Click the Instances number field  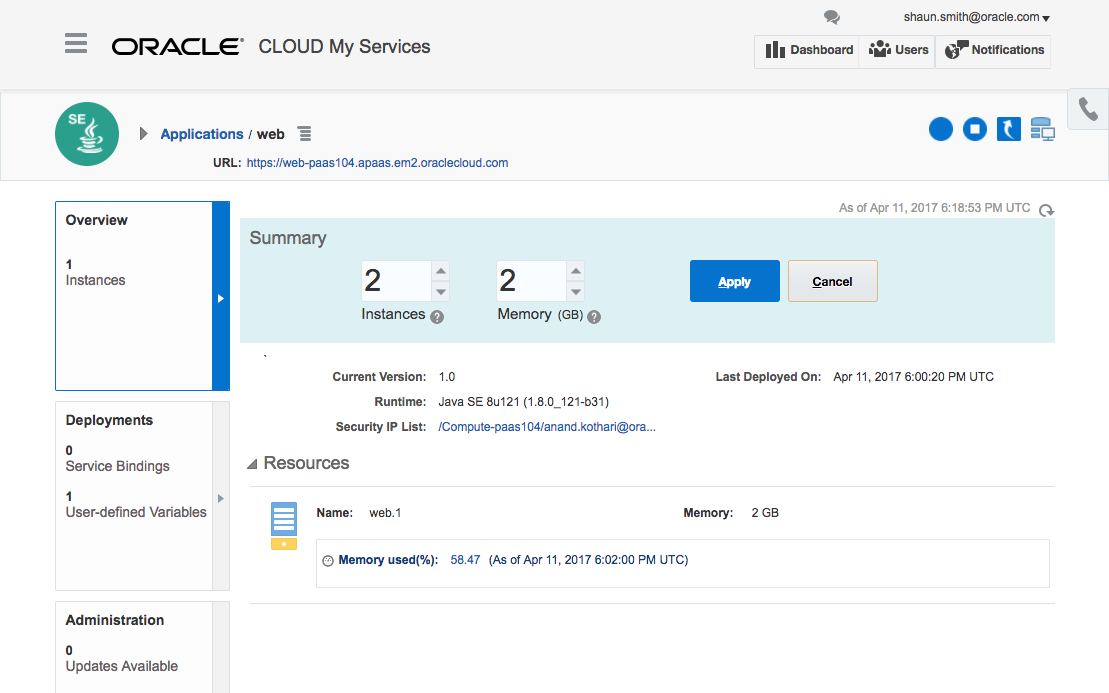[395, 281]
